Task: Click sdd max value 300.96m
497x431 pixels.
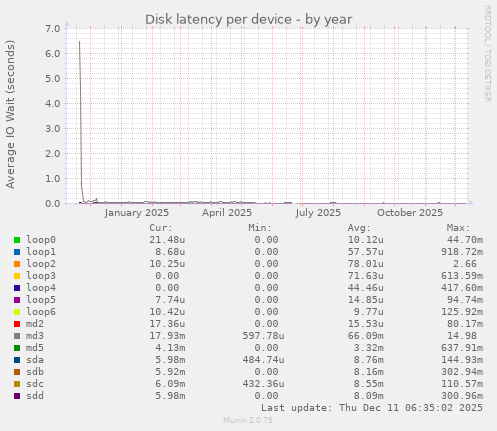Action: (462, 396)
